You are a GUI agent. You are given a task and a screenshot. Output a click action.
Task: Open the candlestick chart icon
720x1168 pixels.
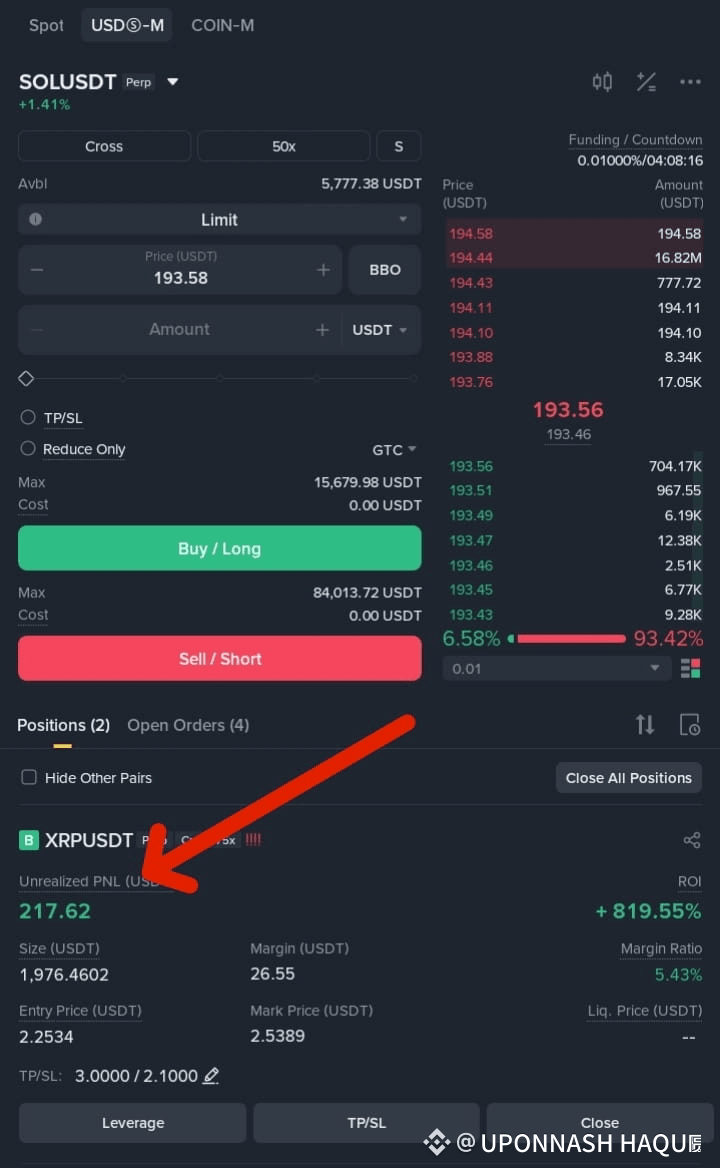[602, 82]
